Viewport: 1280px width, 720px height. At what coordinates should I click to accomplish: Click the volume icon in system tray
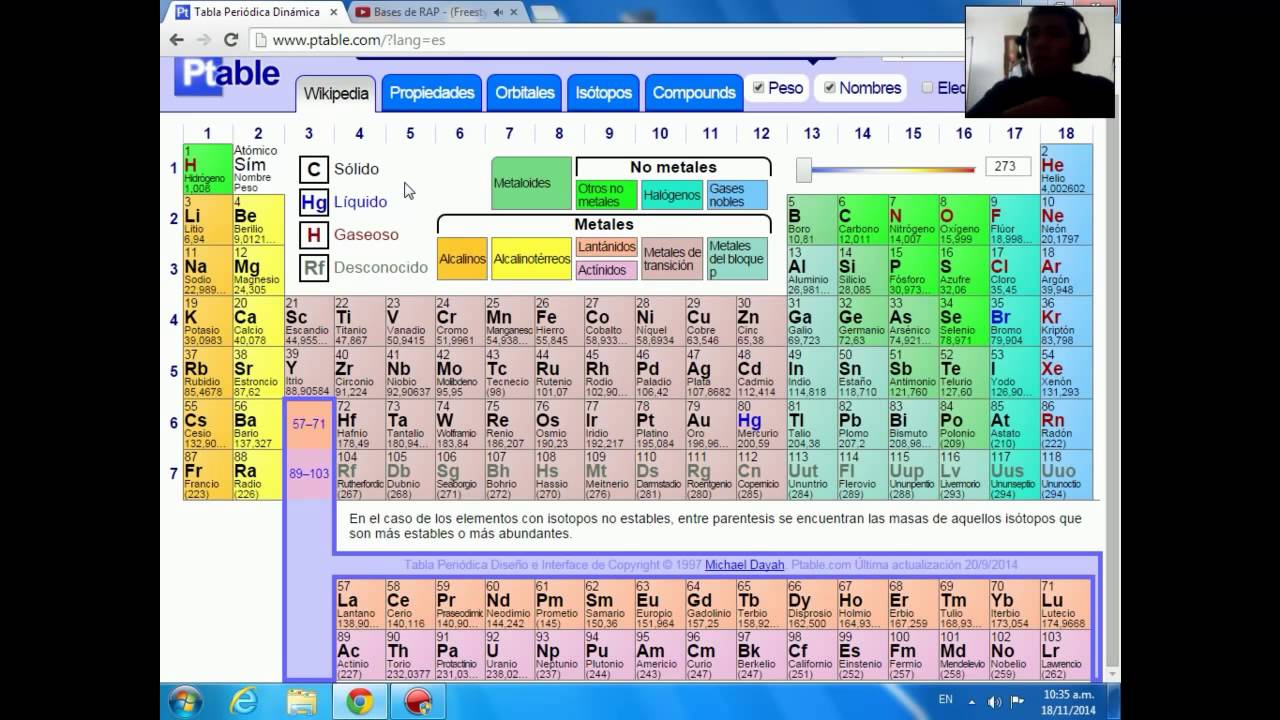pos(994,701)
